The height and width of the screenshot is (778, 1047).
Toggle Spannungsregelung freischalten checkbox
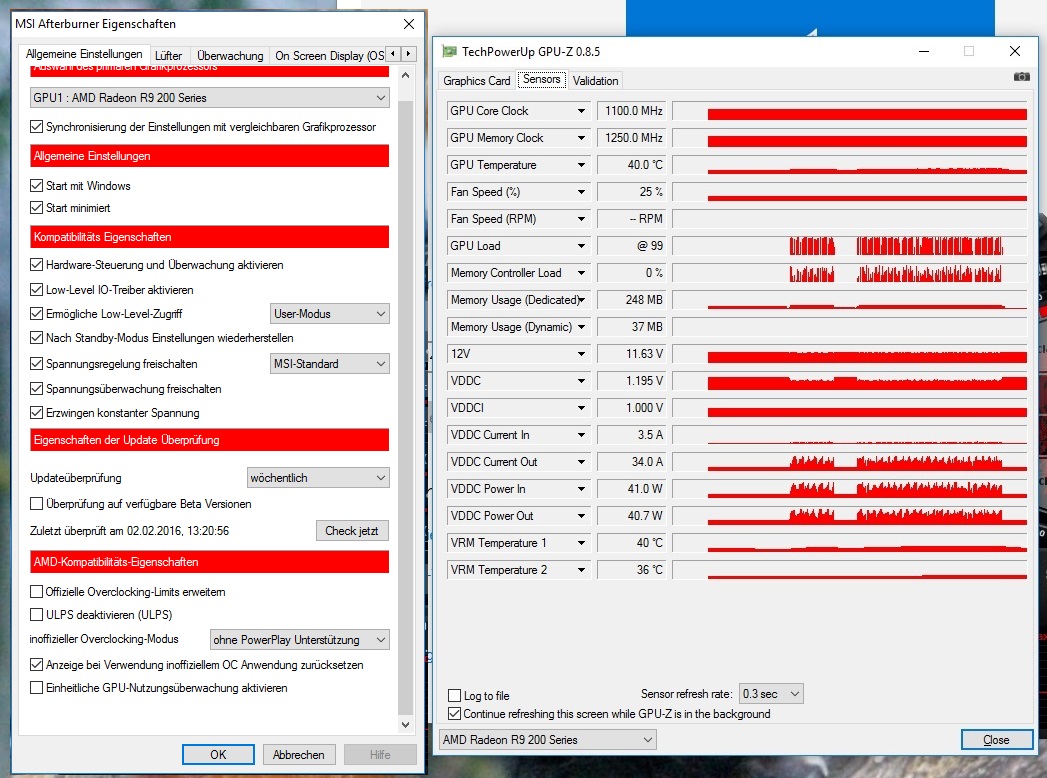[x=37, y=363]
